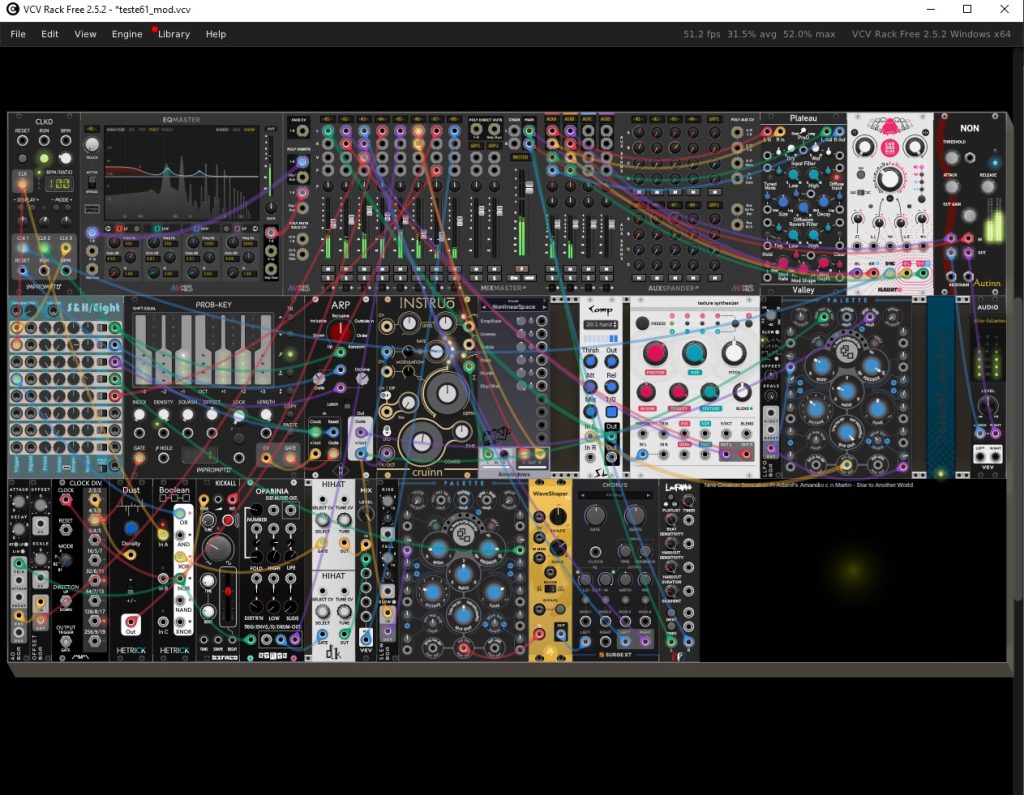The height and width of the screenshot is (795, 1024).
Task: Adjust Comp Thresh knob
Action: pyautogui.click(x=590, y=361)
